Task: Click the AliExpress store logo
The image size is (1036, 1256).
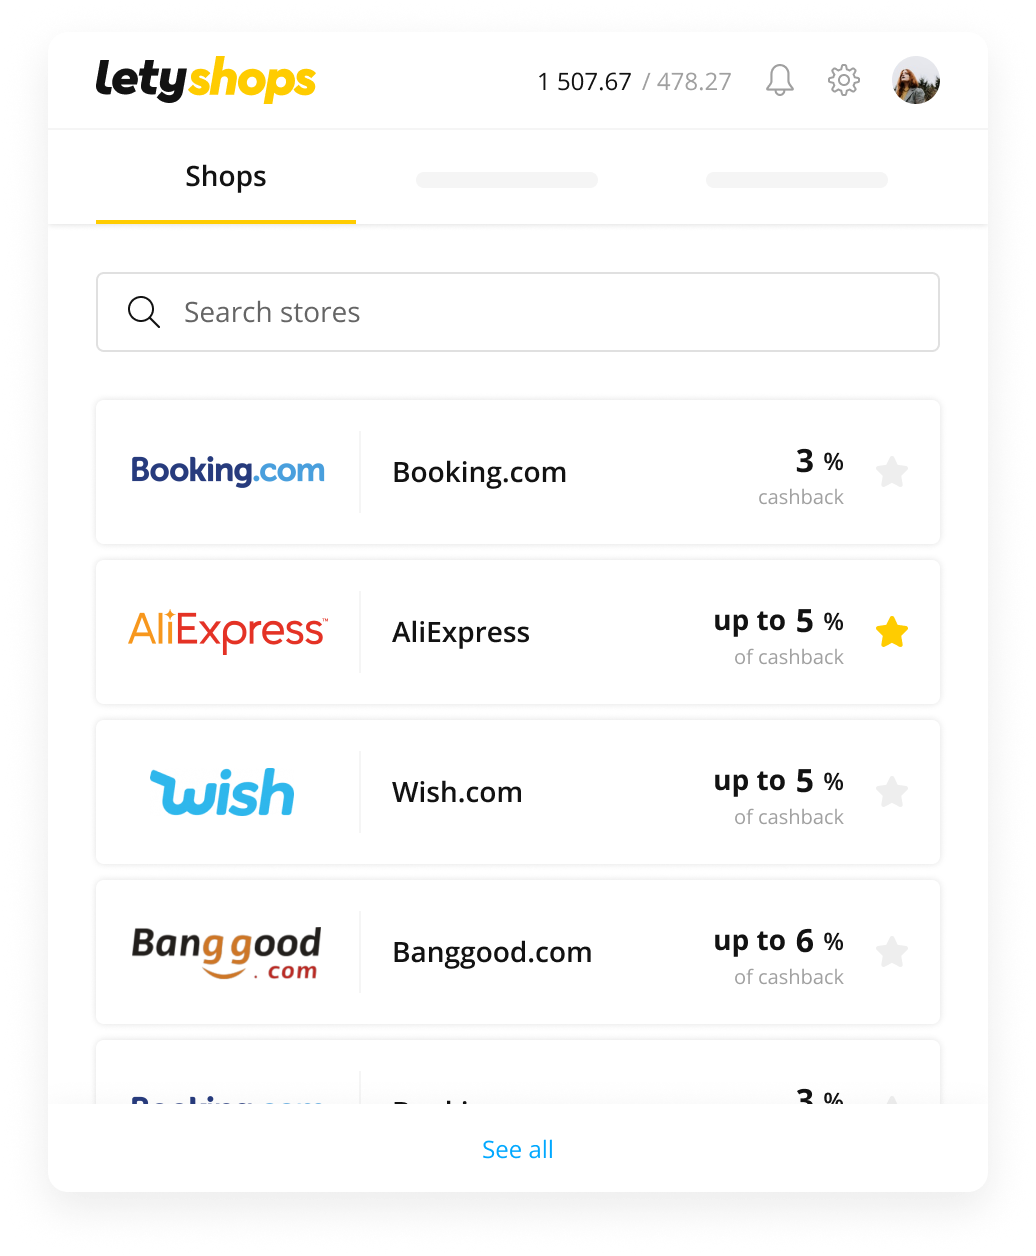Action: pyautogui.click(x=228, y=631)
